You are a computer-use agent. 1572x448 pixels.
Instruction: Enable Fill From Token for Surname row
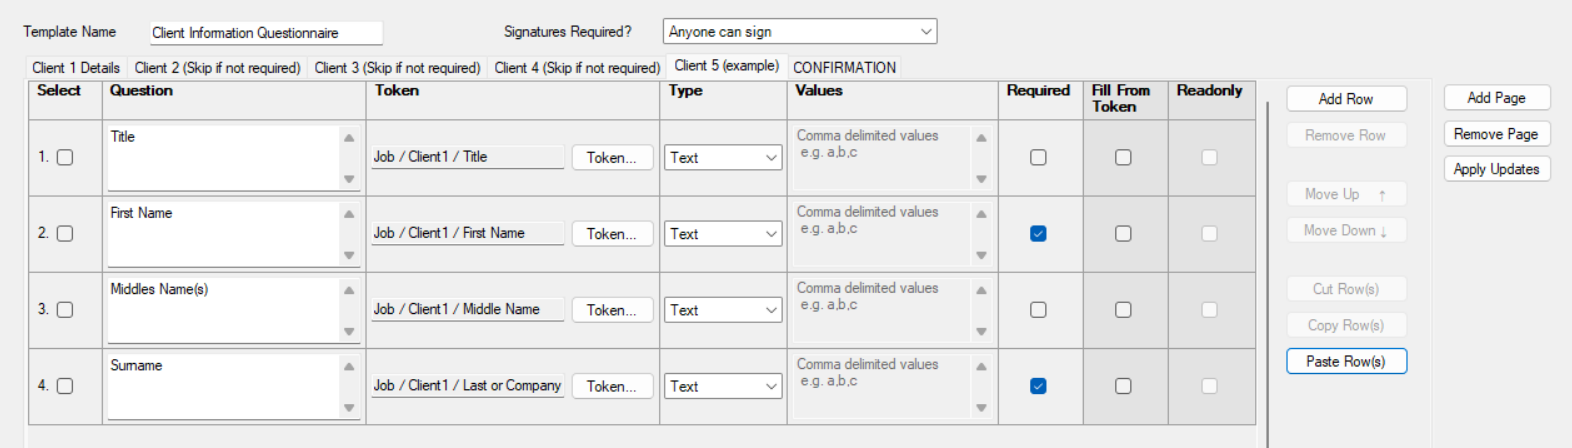[x=1123, y=386]
